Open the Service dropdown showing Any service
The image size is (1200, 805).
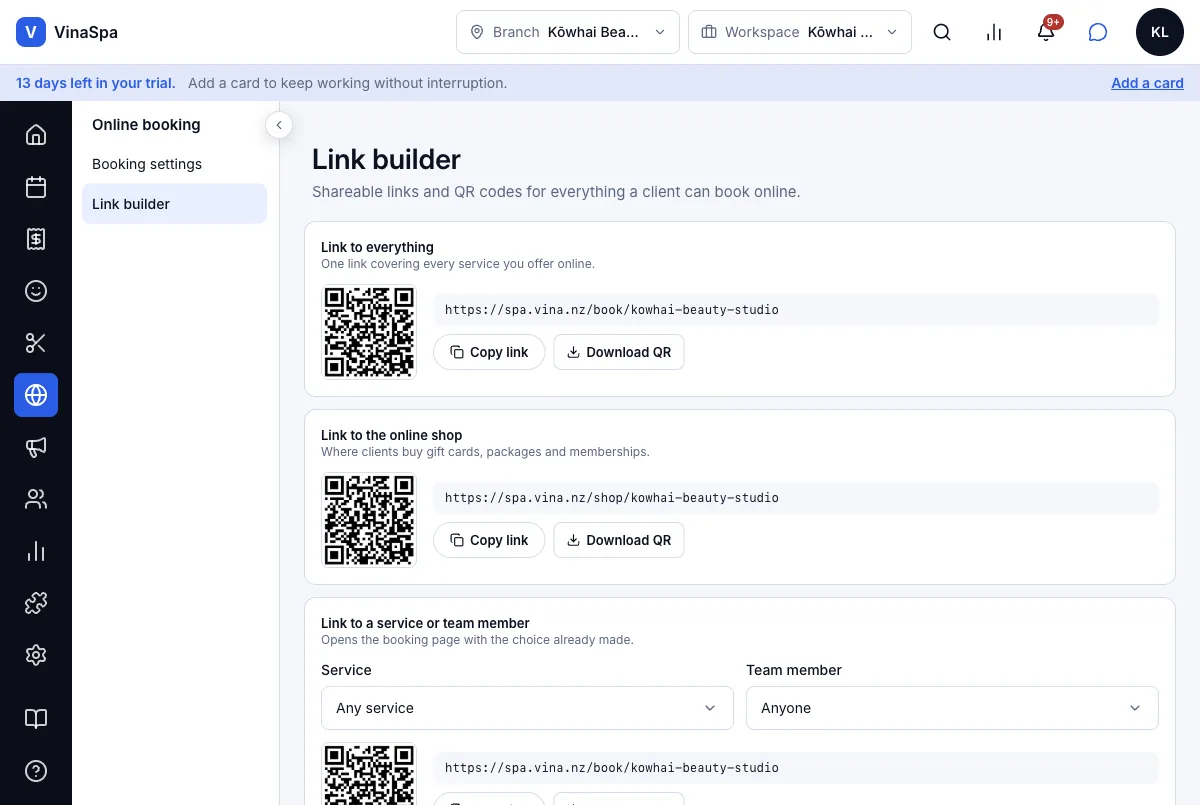[527, 708]
